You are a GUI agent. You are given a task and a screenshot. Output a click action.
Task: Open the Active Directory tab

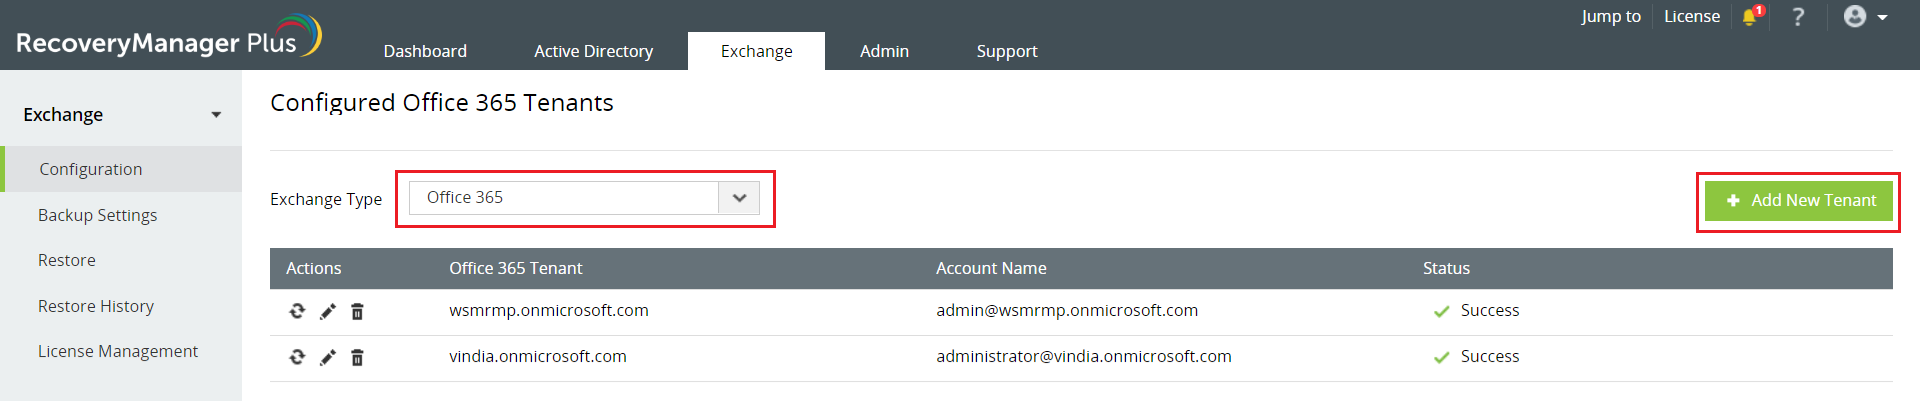coord(593,51)
